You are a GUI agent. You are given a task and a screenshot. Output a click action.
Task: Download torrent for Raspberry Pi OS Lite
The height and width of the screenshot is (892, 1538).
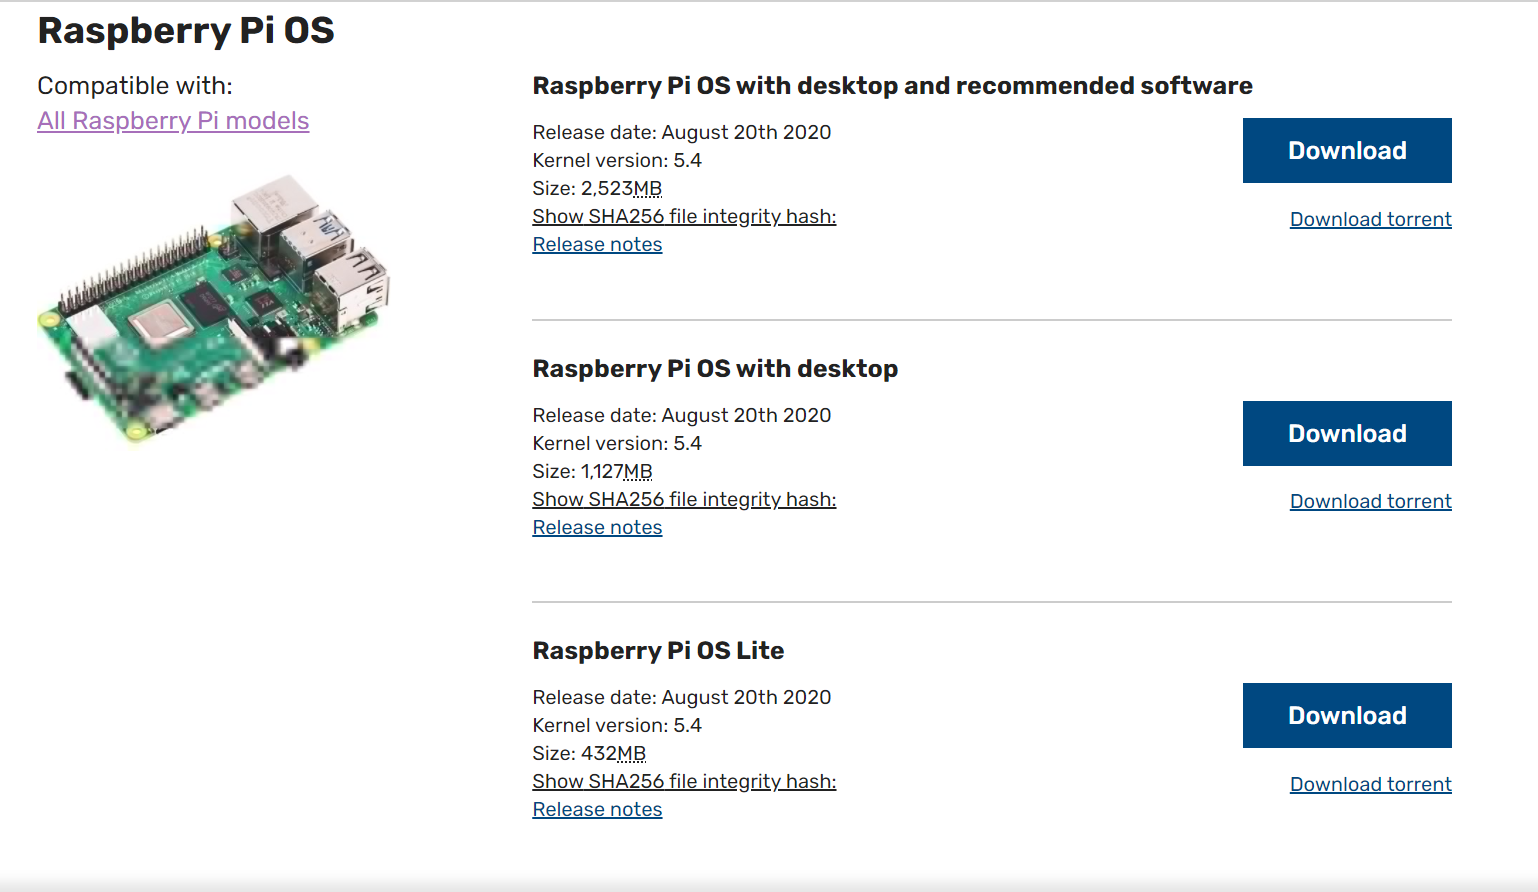(x=1370, y=784)
